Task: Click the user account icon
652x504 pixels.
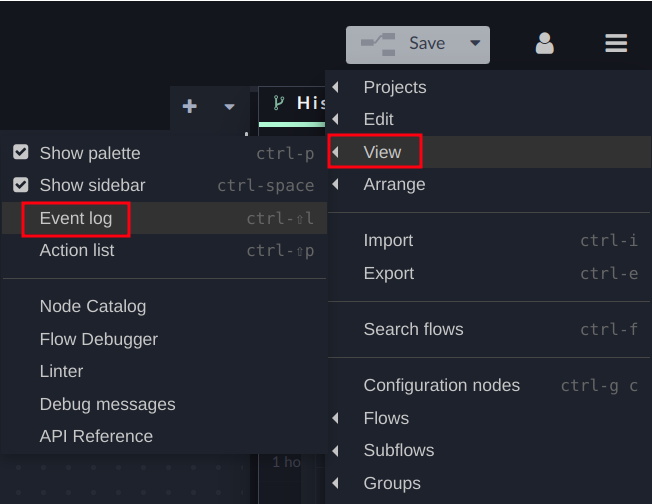Action: pos(544,43)
